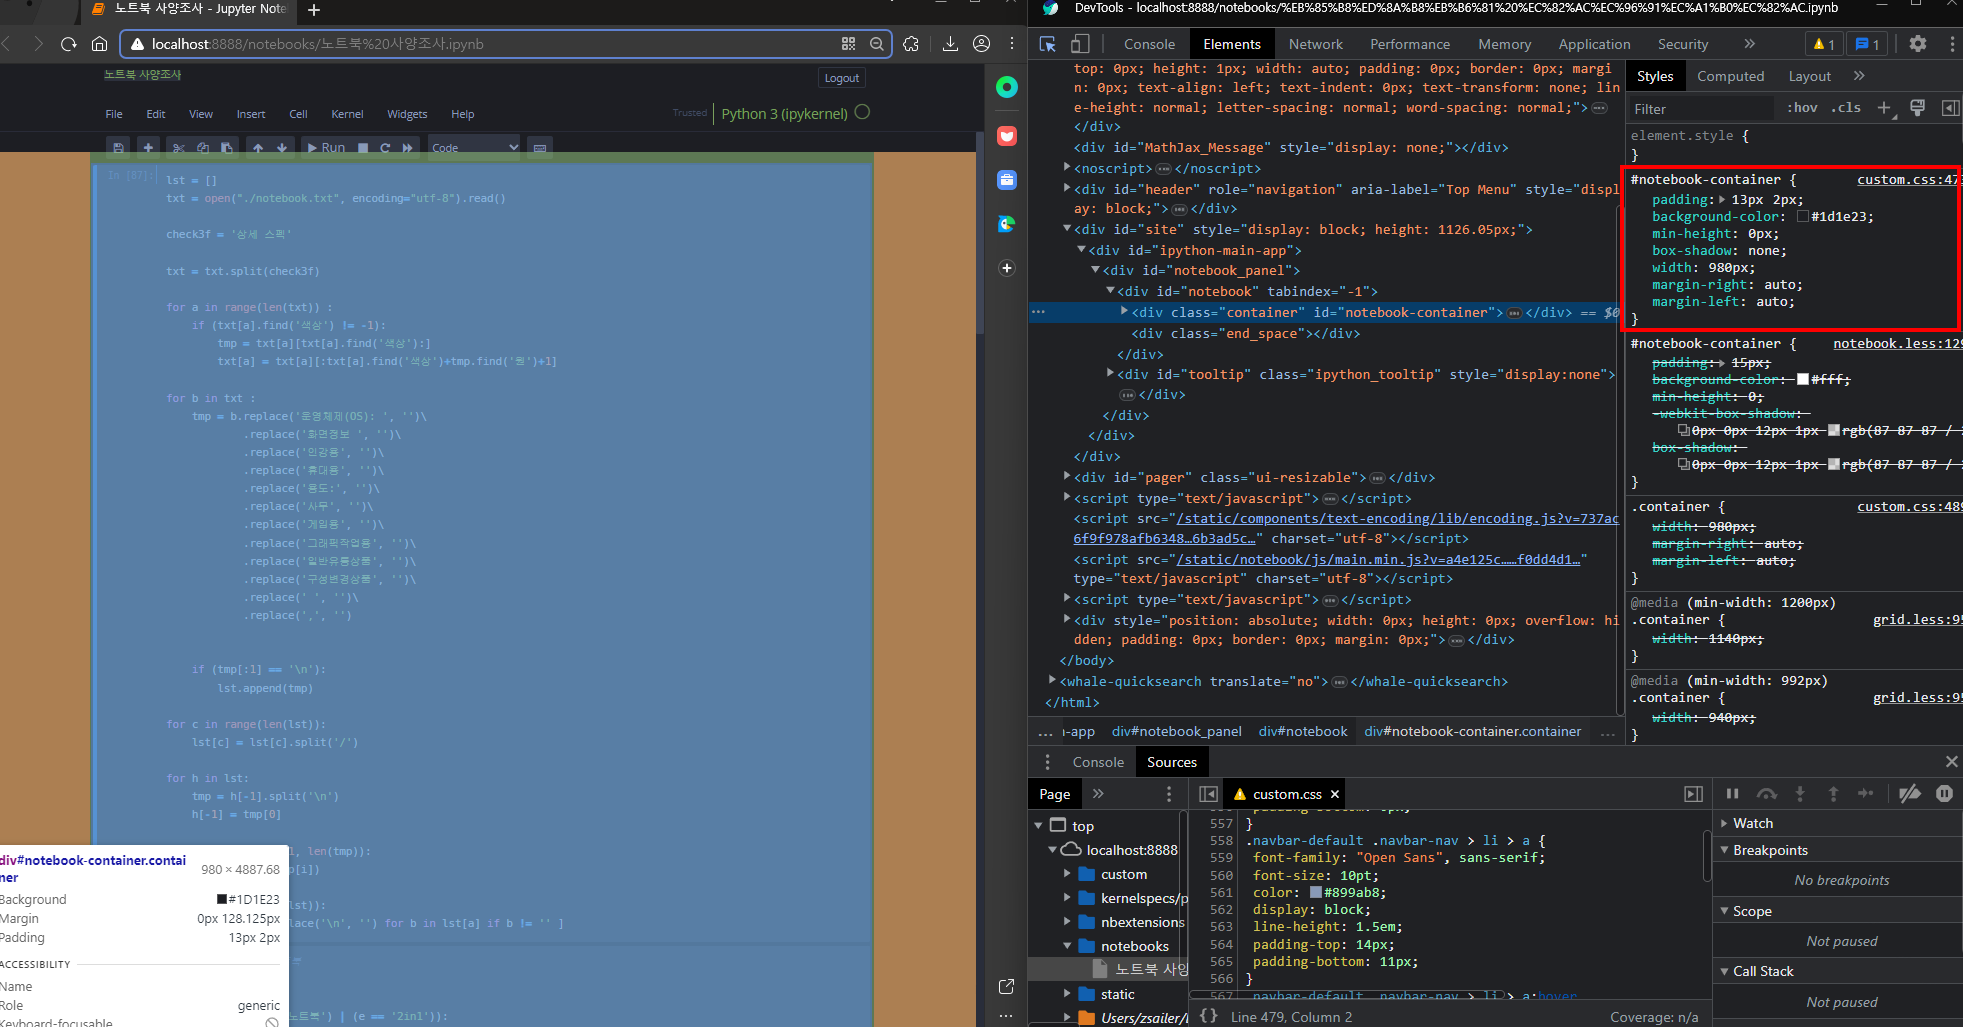Edit the #fff background-color swatch in notebook.less
Image resolution: width=1963 pixels, height=1027 pixels.
(x=1802, y=380)
